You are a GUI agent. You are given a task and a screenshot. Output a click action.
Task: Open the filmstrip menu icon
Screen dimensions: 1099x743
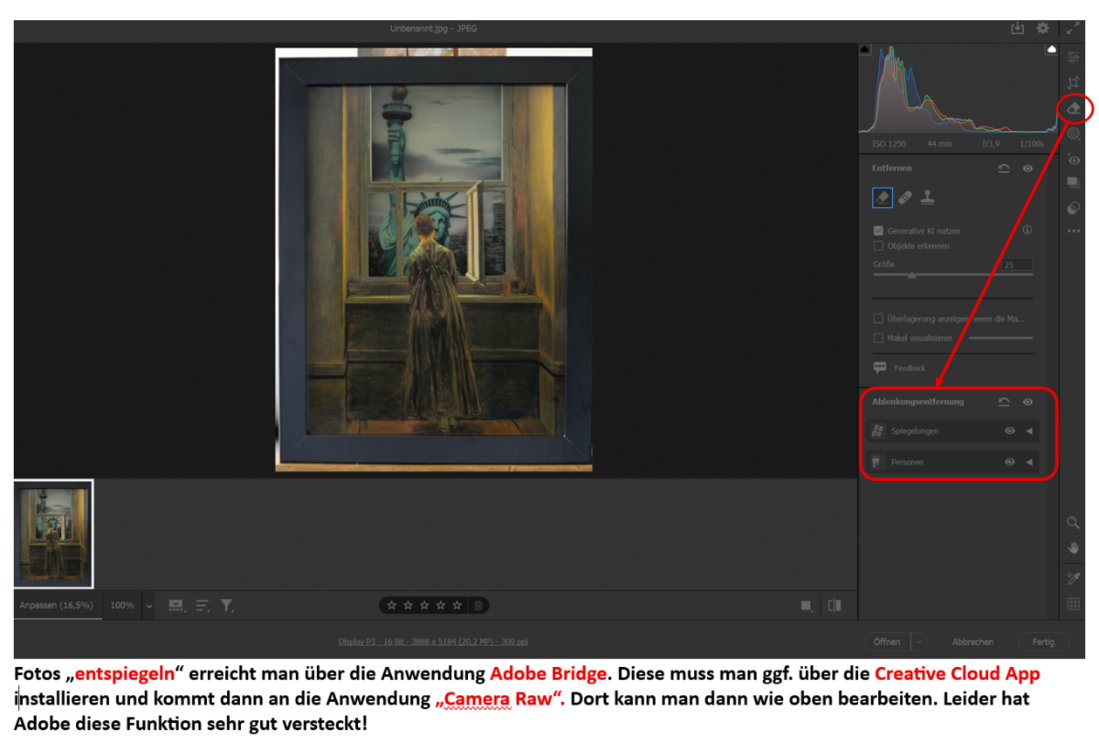[x=176, y=606]
